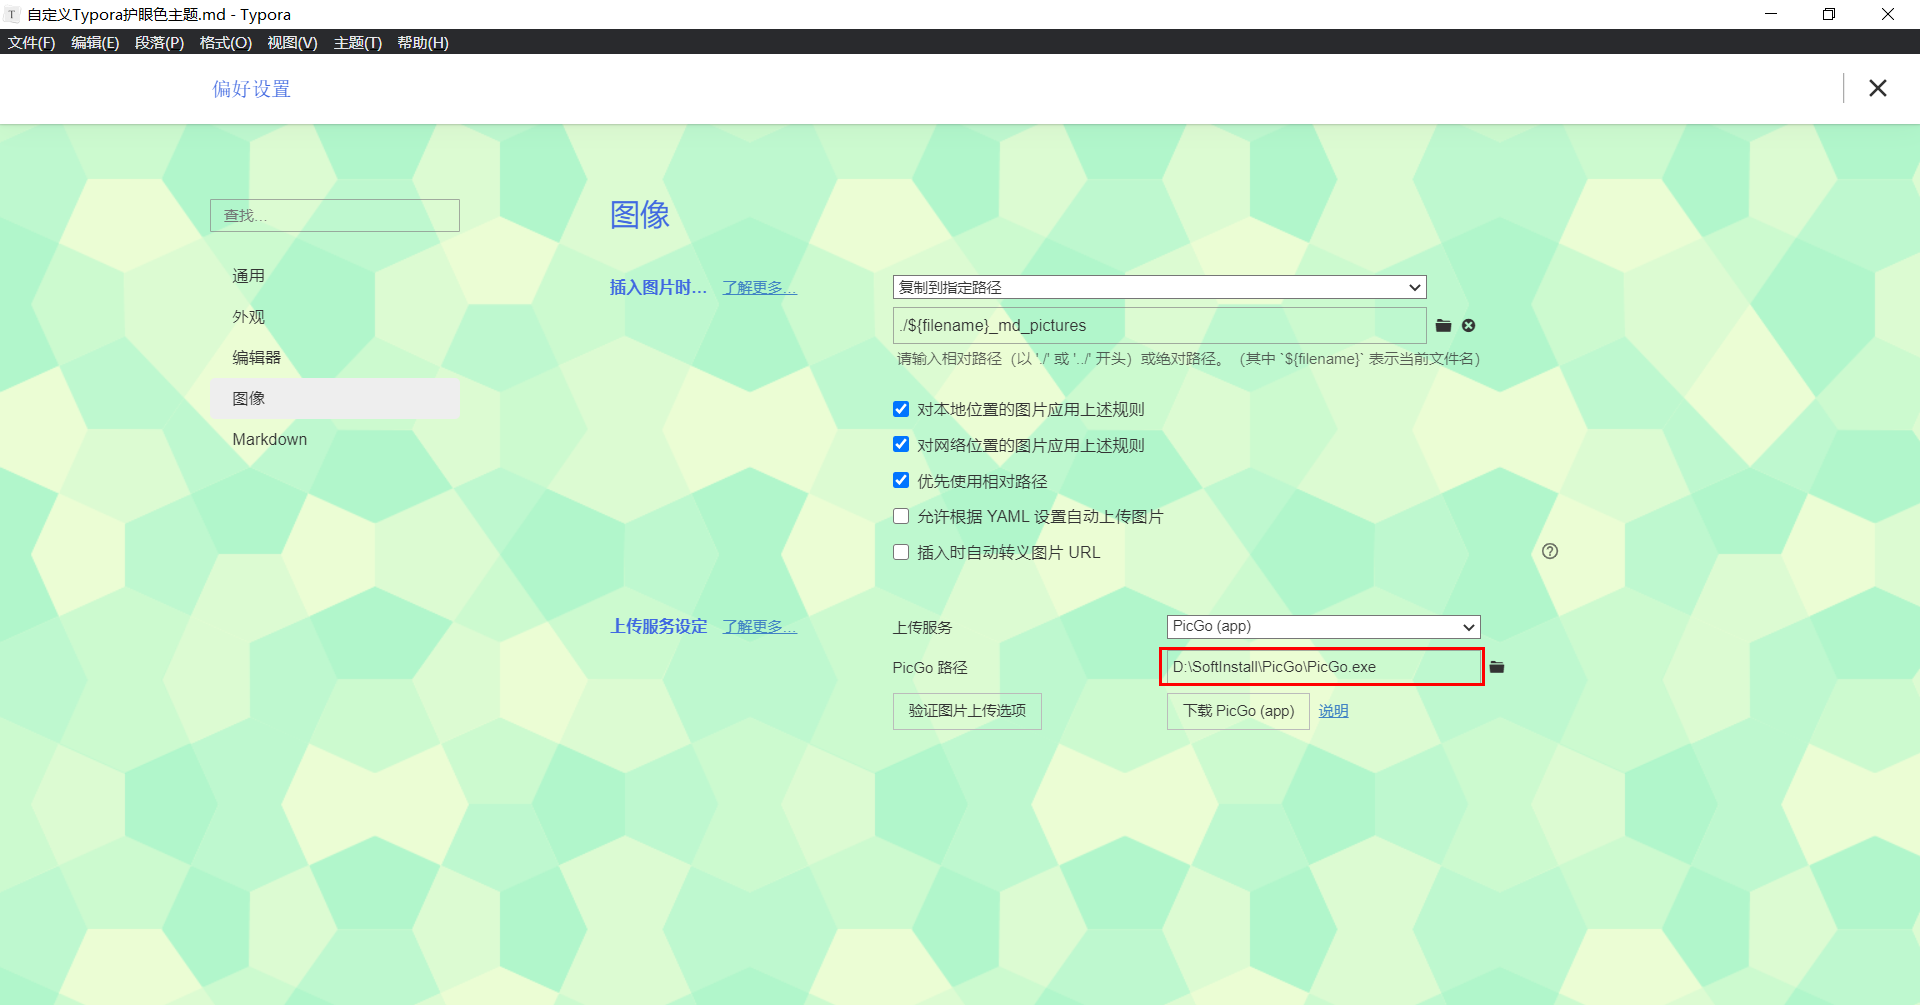Open the 帮助(H) menu

pos(423,42)
